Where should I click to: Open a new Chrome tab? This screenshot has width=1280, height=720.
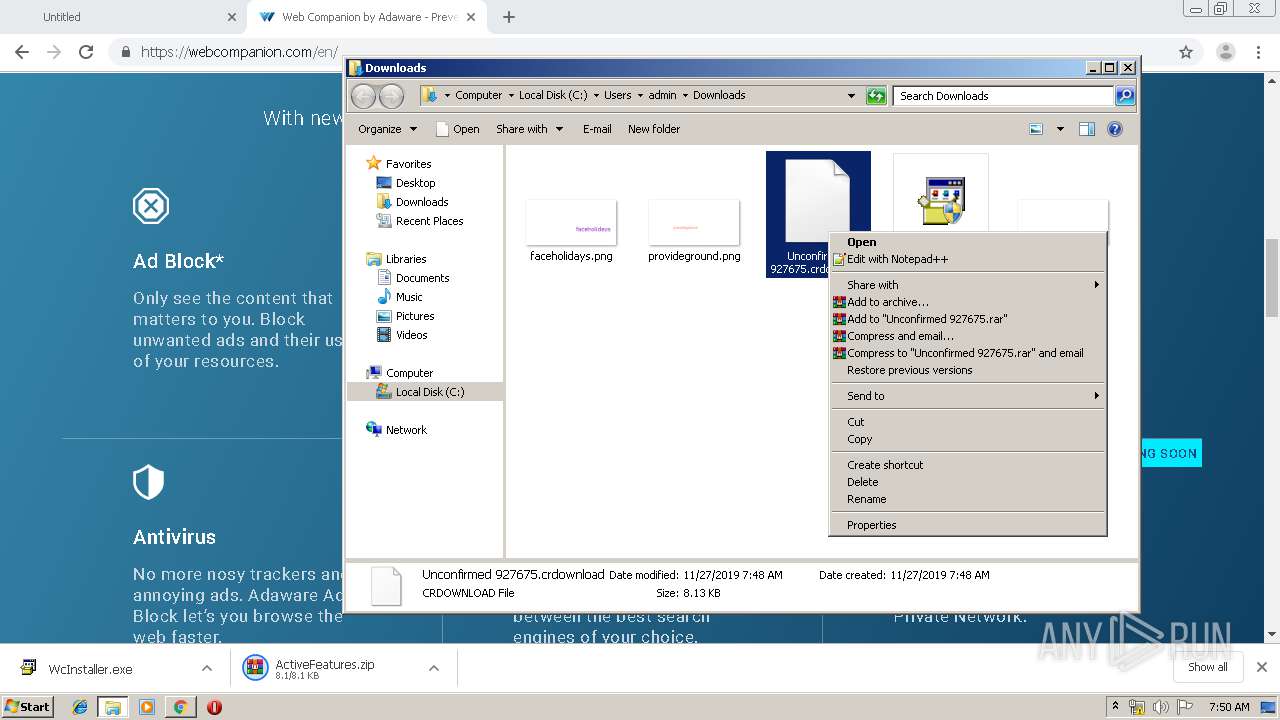pos(509,17)
